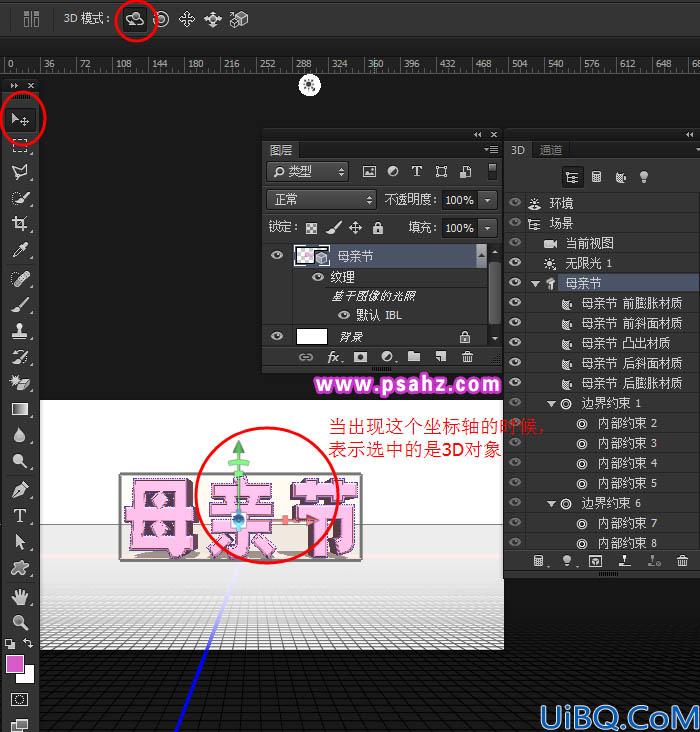Select the Spot Healing Brush tool
The height and width of the screenshot is (732, 700).
point(20,279)
